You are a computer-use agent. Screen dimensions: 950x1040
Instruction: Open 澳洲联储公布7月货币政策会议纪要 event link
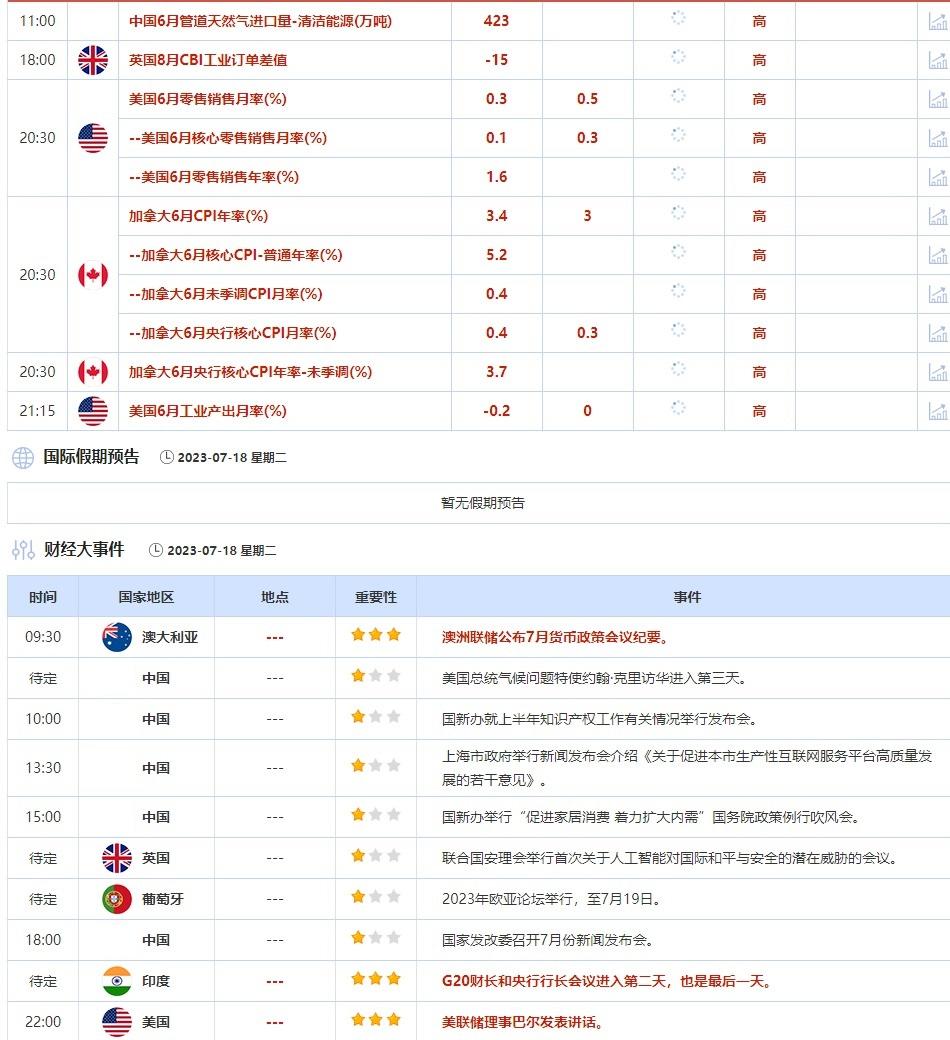tap(555, 637)
